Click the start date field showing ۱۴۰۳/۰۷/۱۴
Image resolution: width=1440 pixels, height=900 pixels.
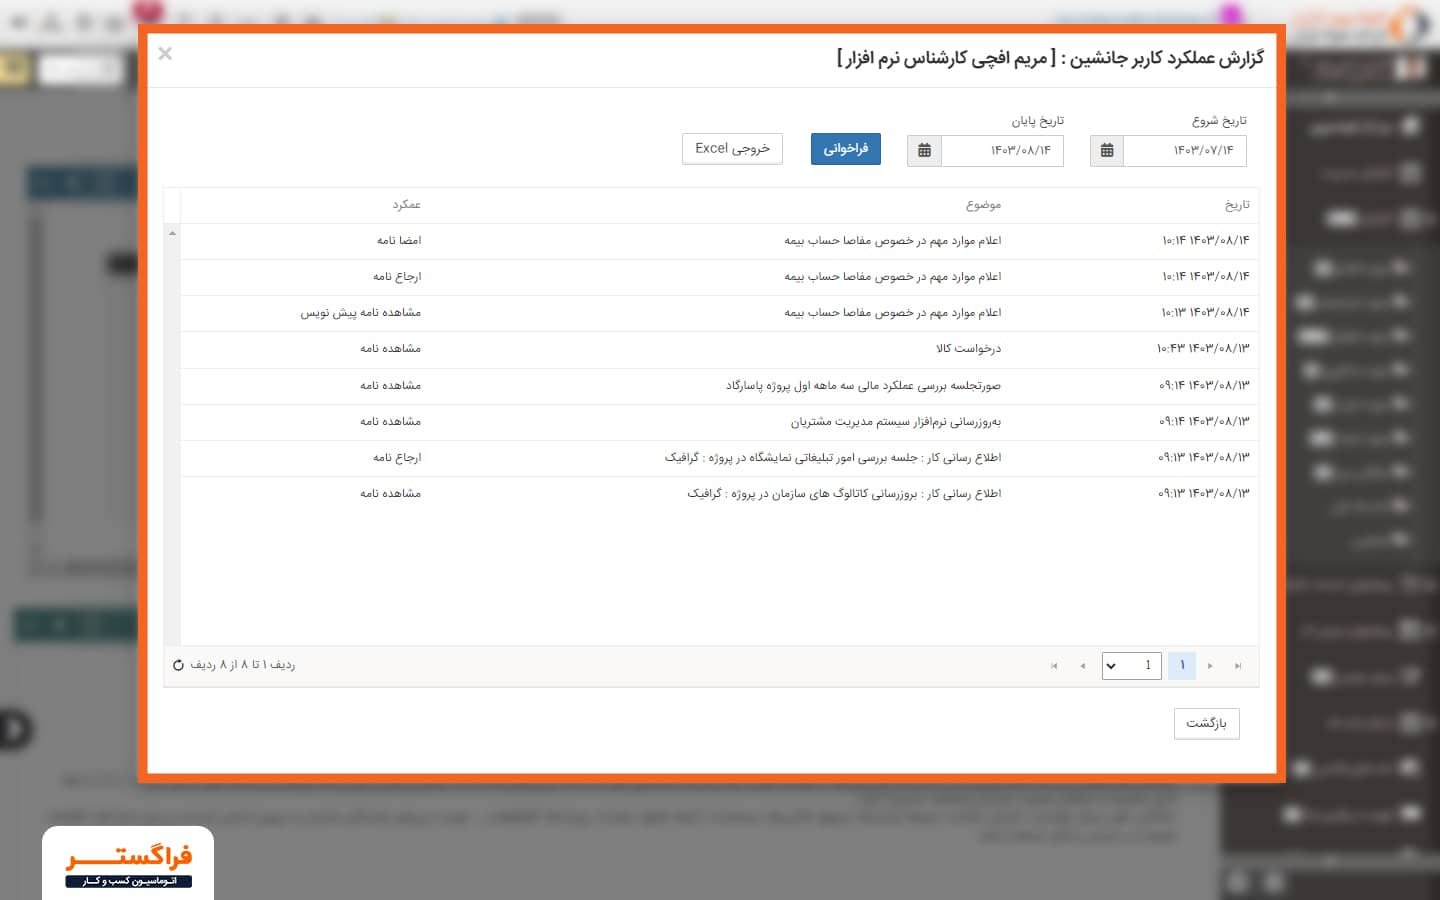coord(1185,151)
